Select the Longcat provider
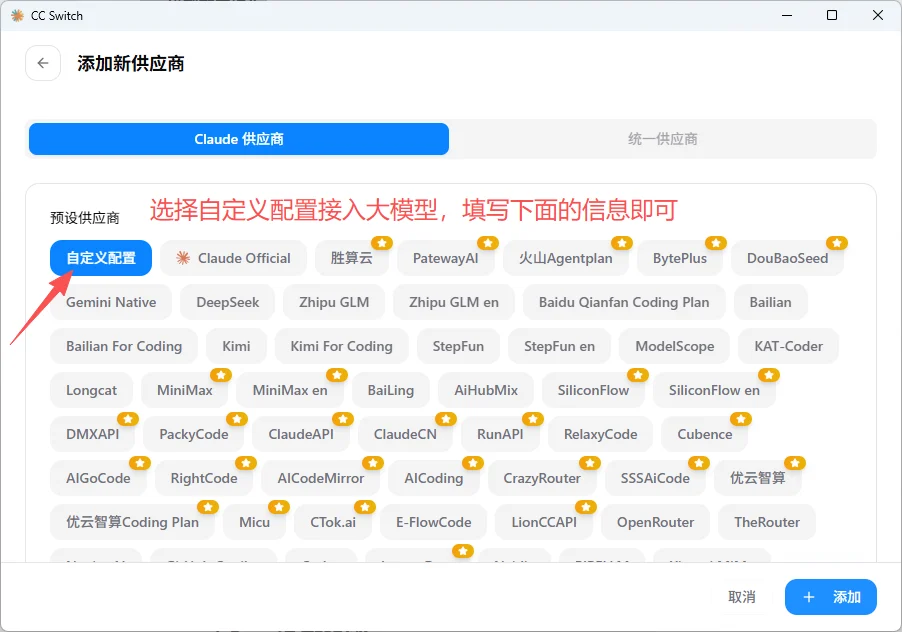 click(x=91, y=390)
